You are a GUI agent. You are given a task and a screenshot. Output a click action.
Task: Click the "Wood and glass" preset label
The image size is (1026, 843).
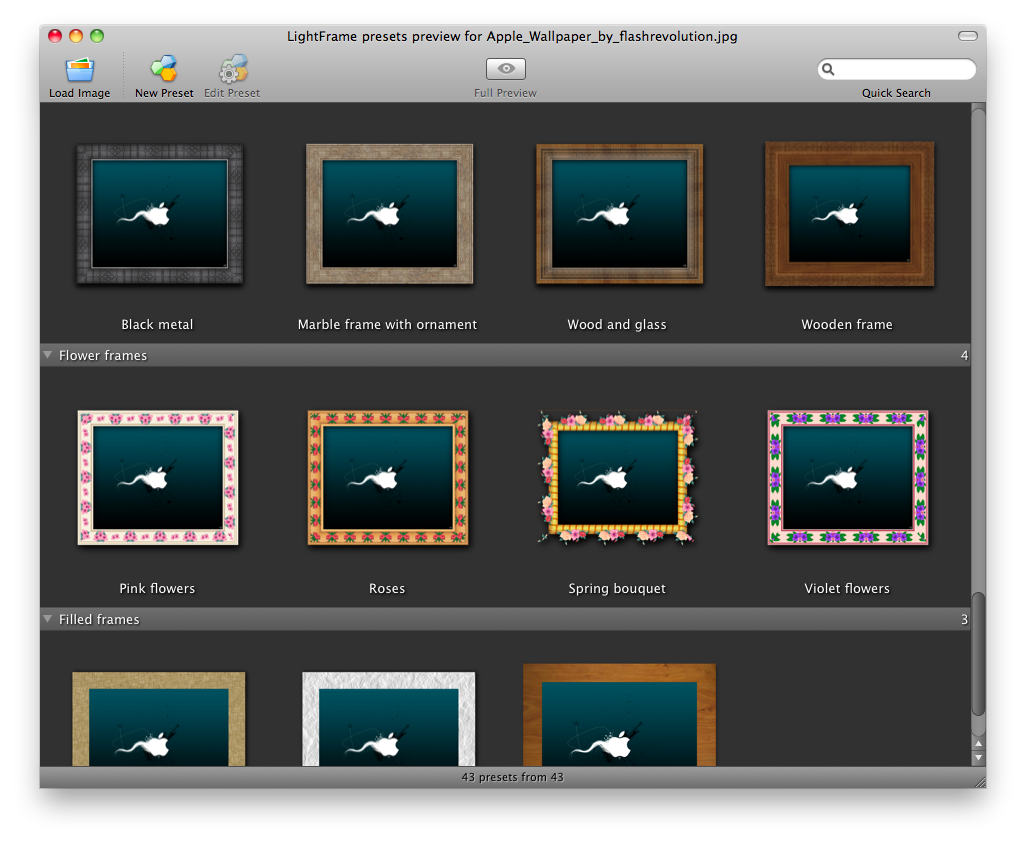(617, 325)
